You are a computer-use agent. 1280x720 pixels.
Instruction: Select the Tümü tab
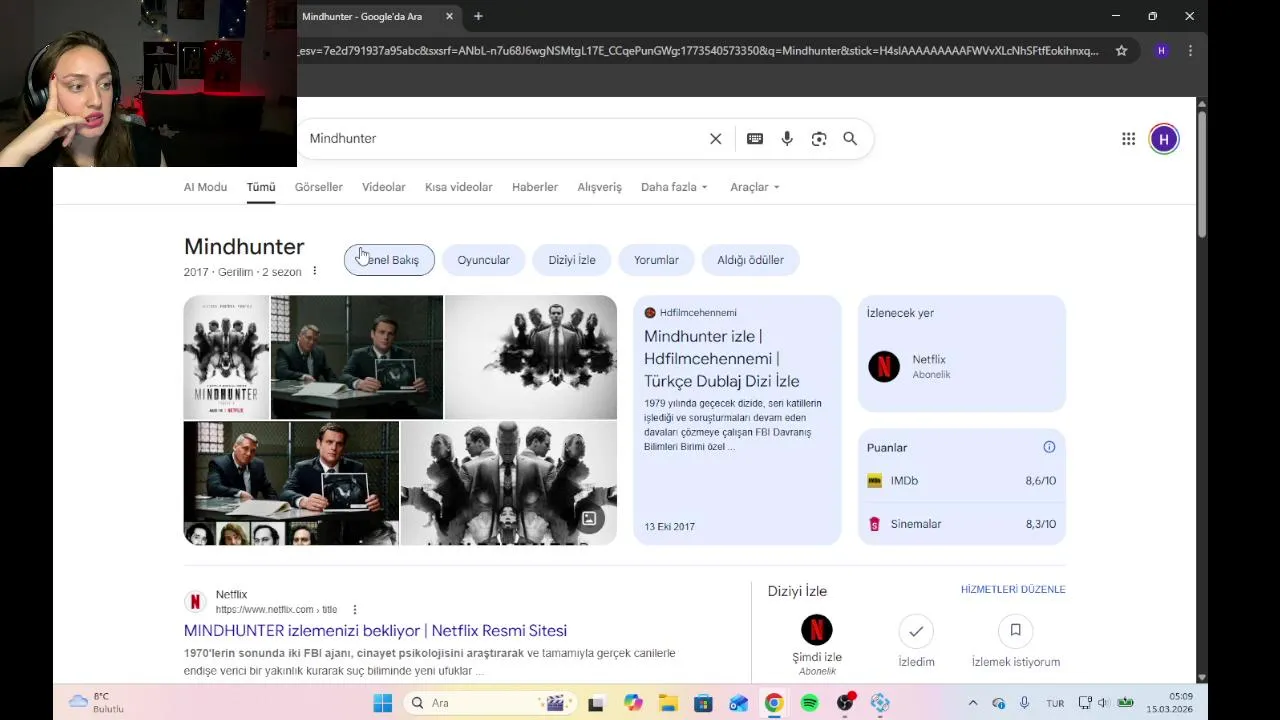coord(261,187)
